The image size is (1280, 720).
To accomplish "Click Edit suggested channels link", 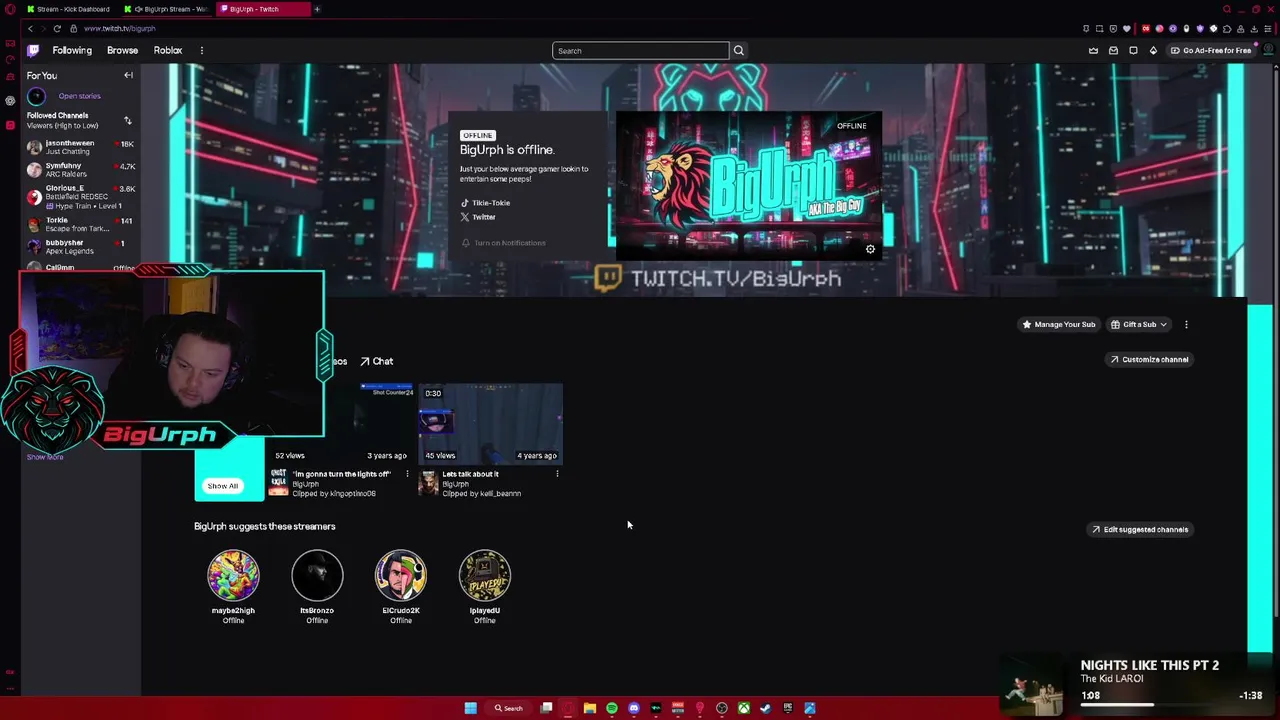I will coord(1140,530).
